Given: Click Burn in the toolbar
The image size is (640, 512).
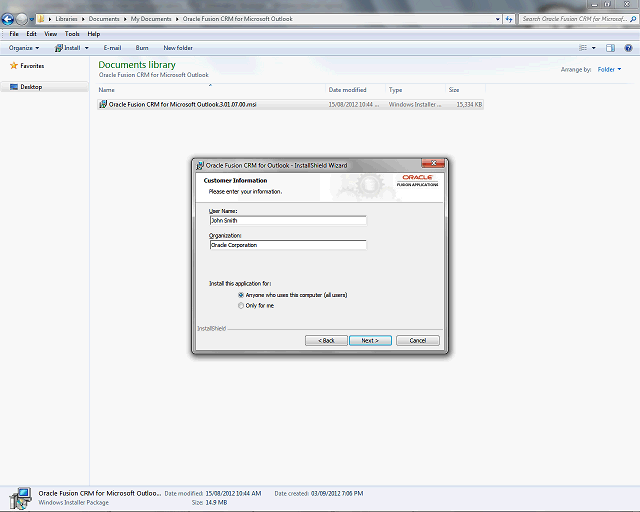Looking at the screenshot, I should pyautogui.click(x=142, y=48).
